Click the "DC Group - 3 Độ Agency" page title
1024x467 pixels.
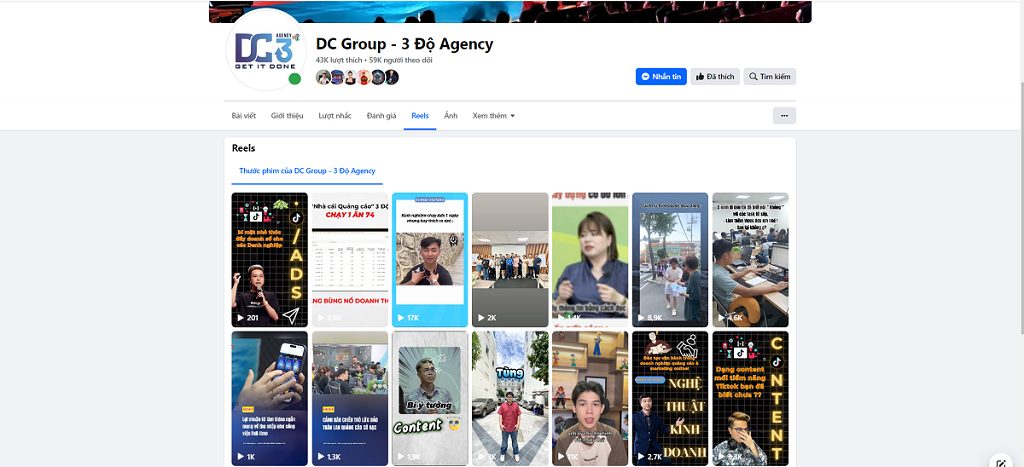404,44
